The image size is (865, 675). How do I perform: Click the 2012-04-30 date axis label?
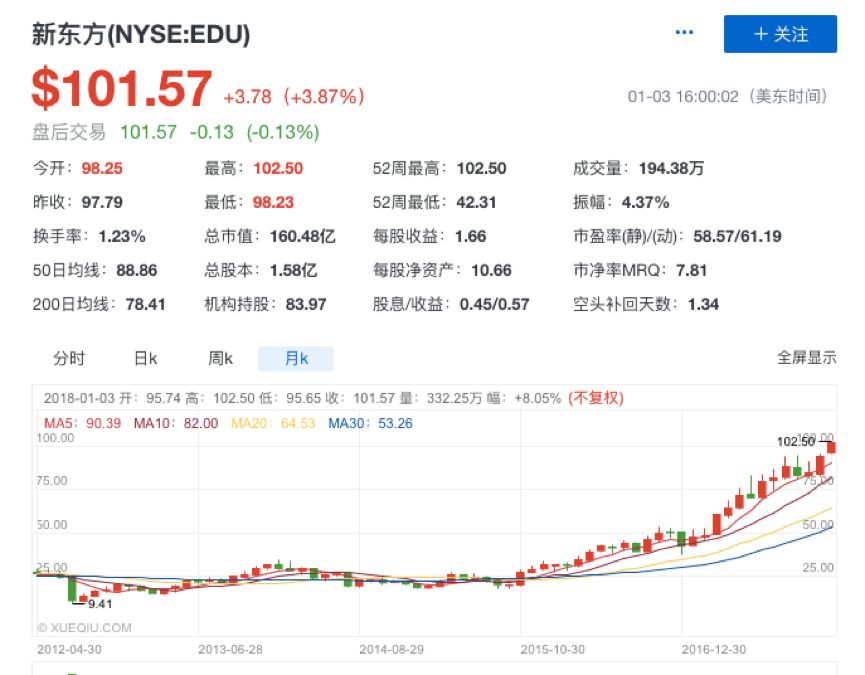tap(70, 649)
